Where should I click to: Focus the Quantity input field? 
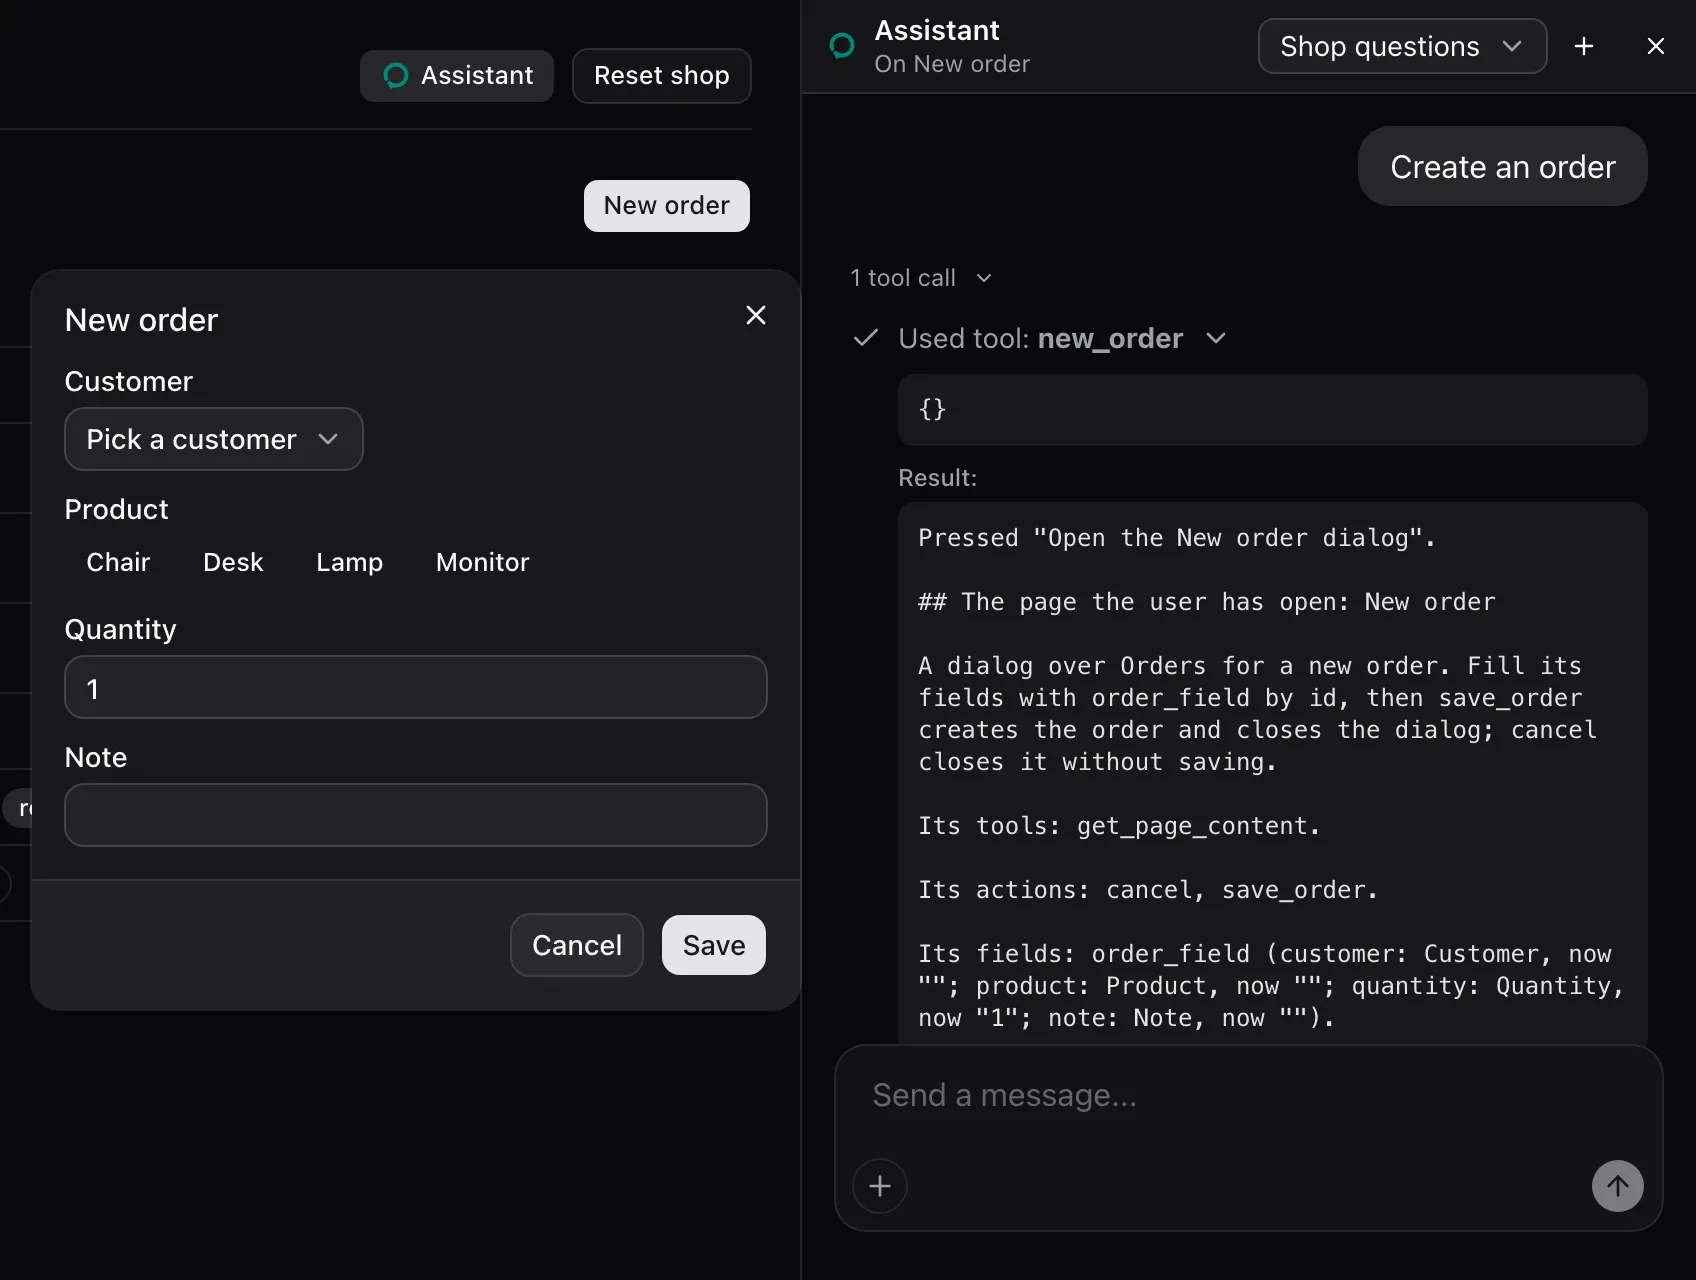[x=416, y=687]
